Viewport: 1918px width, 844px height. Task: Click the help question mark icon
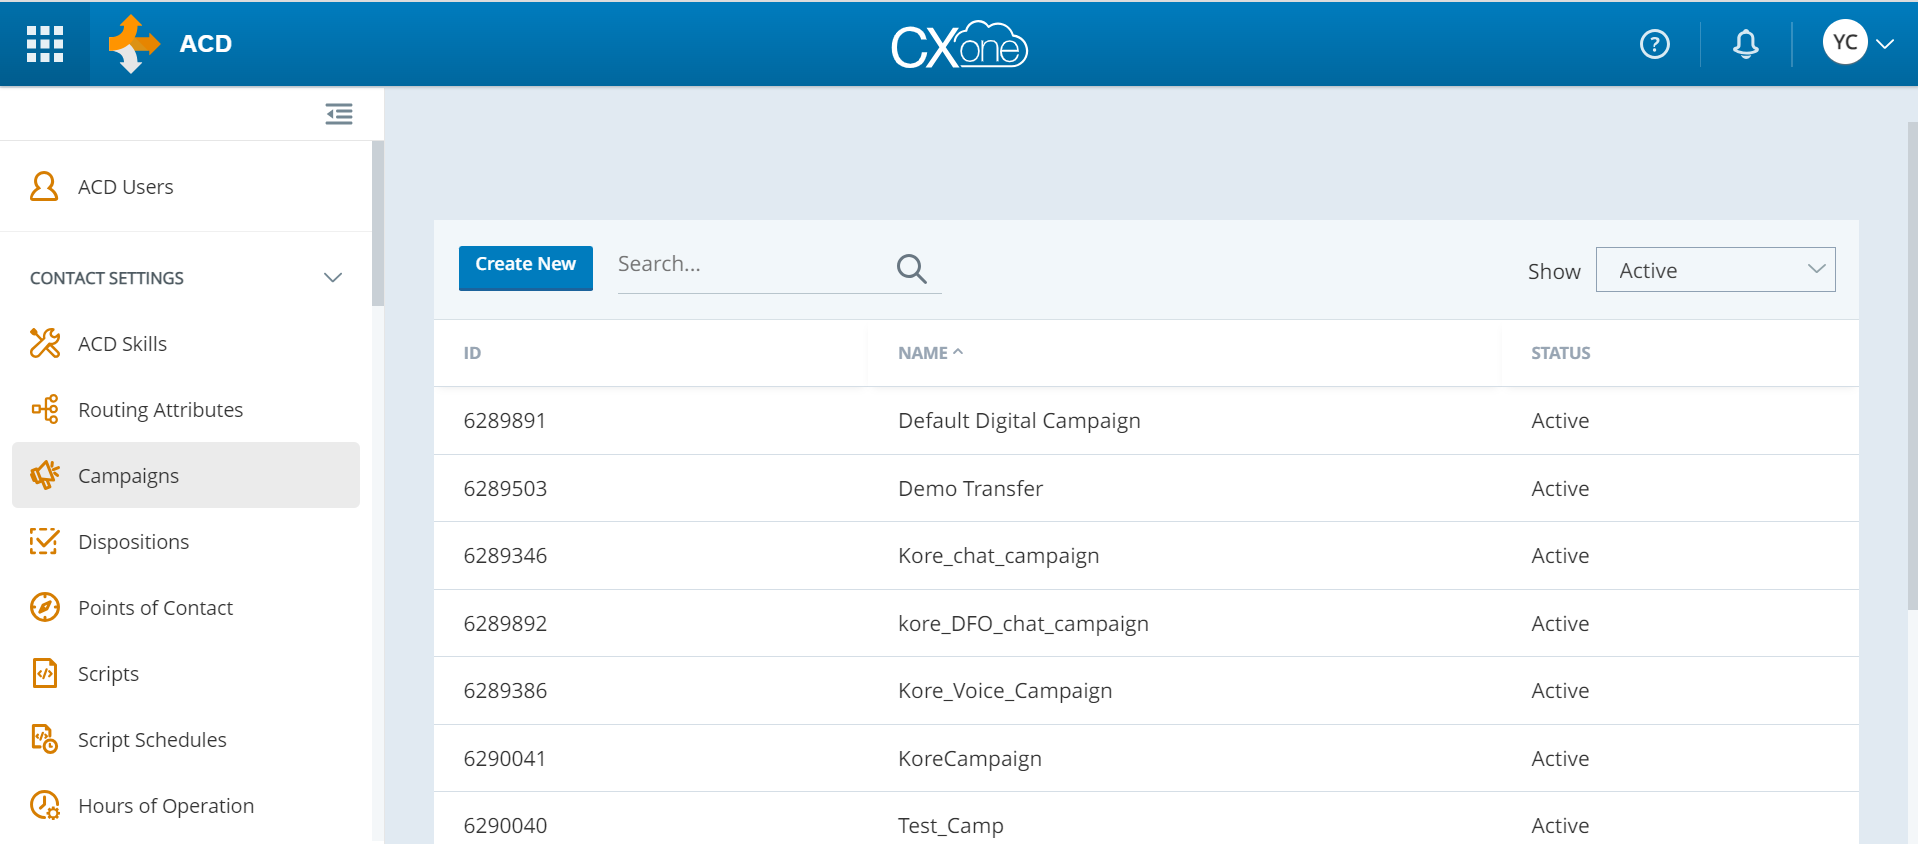(x=1654, y=44)
